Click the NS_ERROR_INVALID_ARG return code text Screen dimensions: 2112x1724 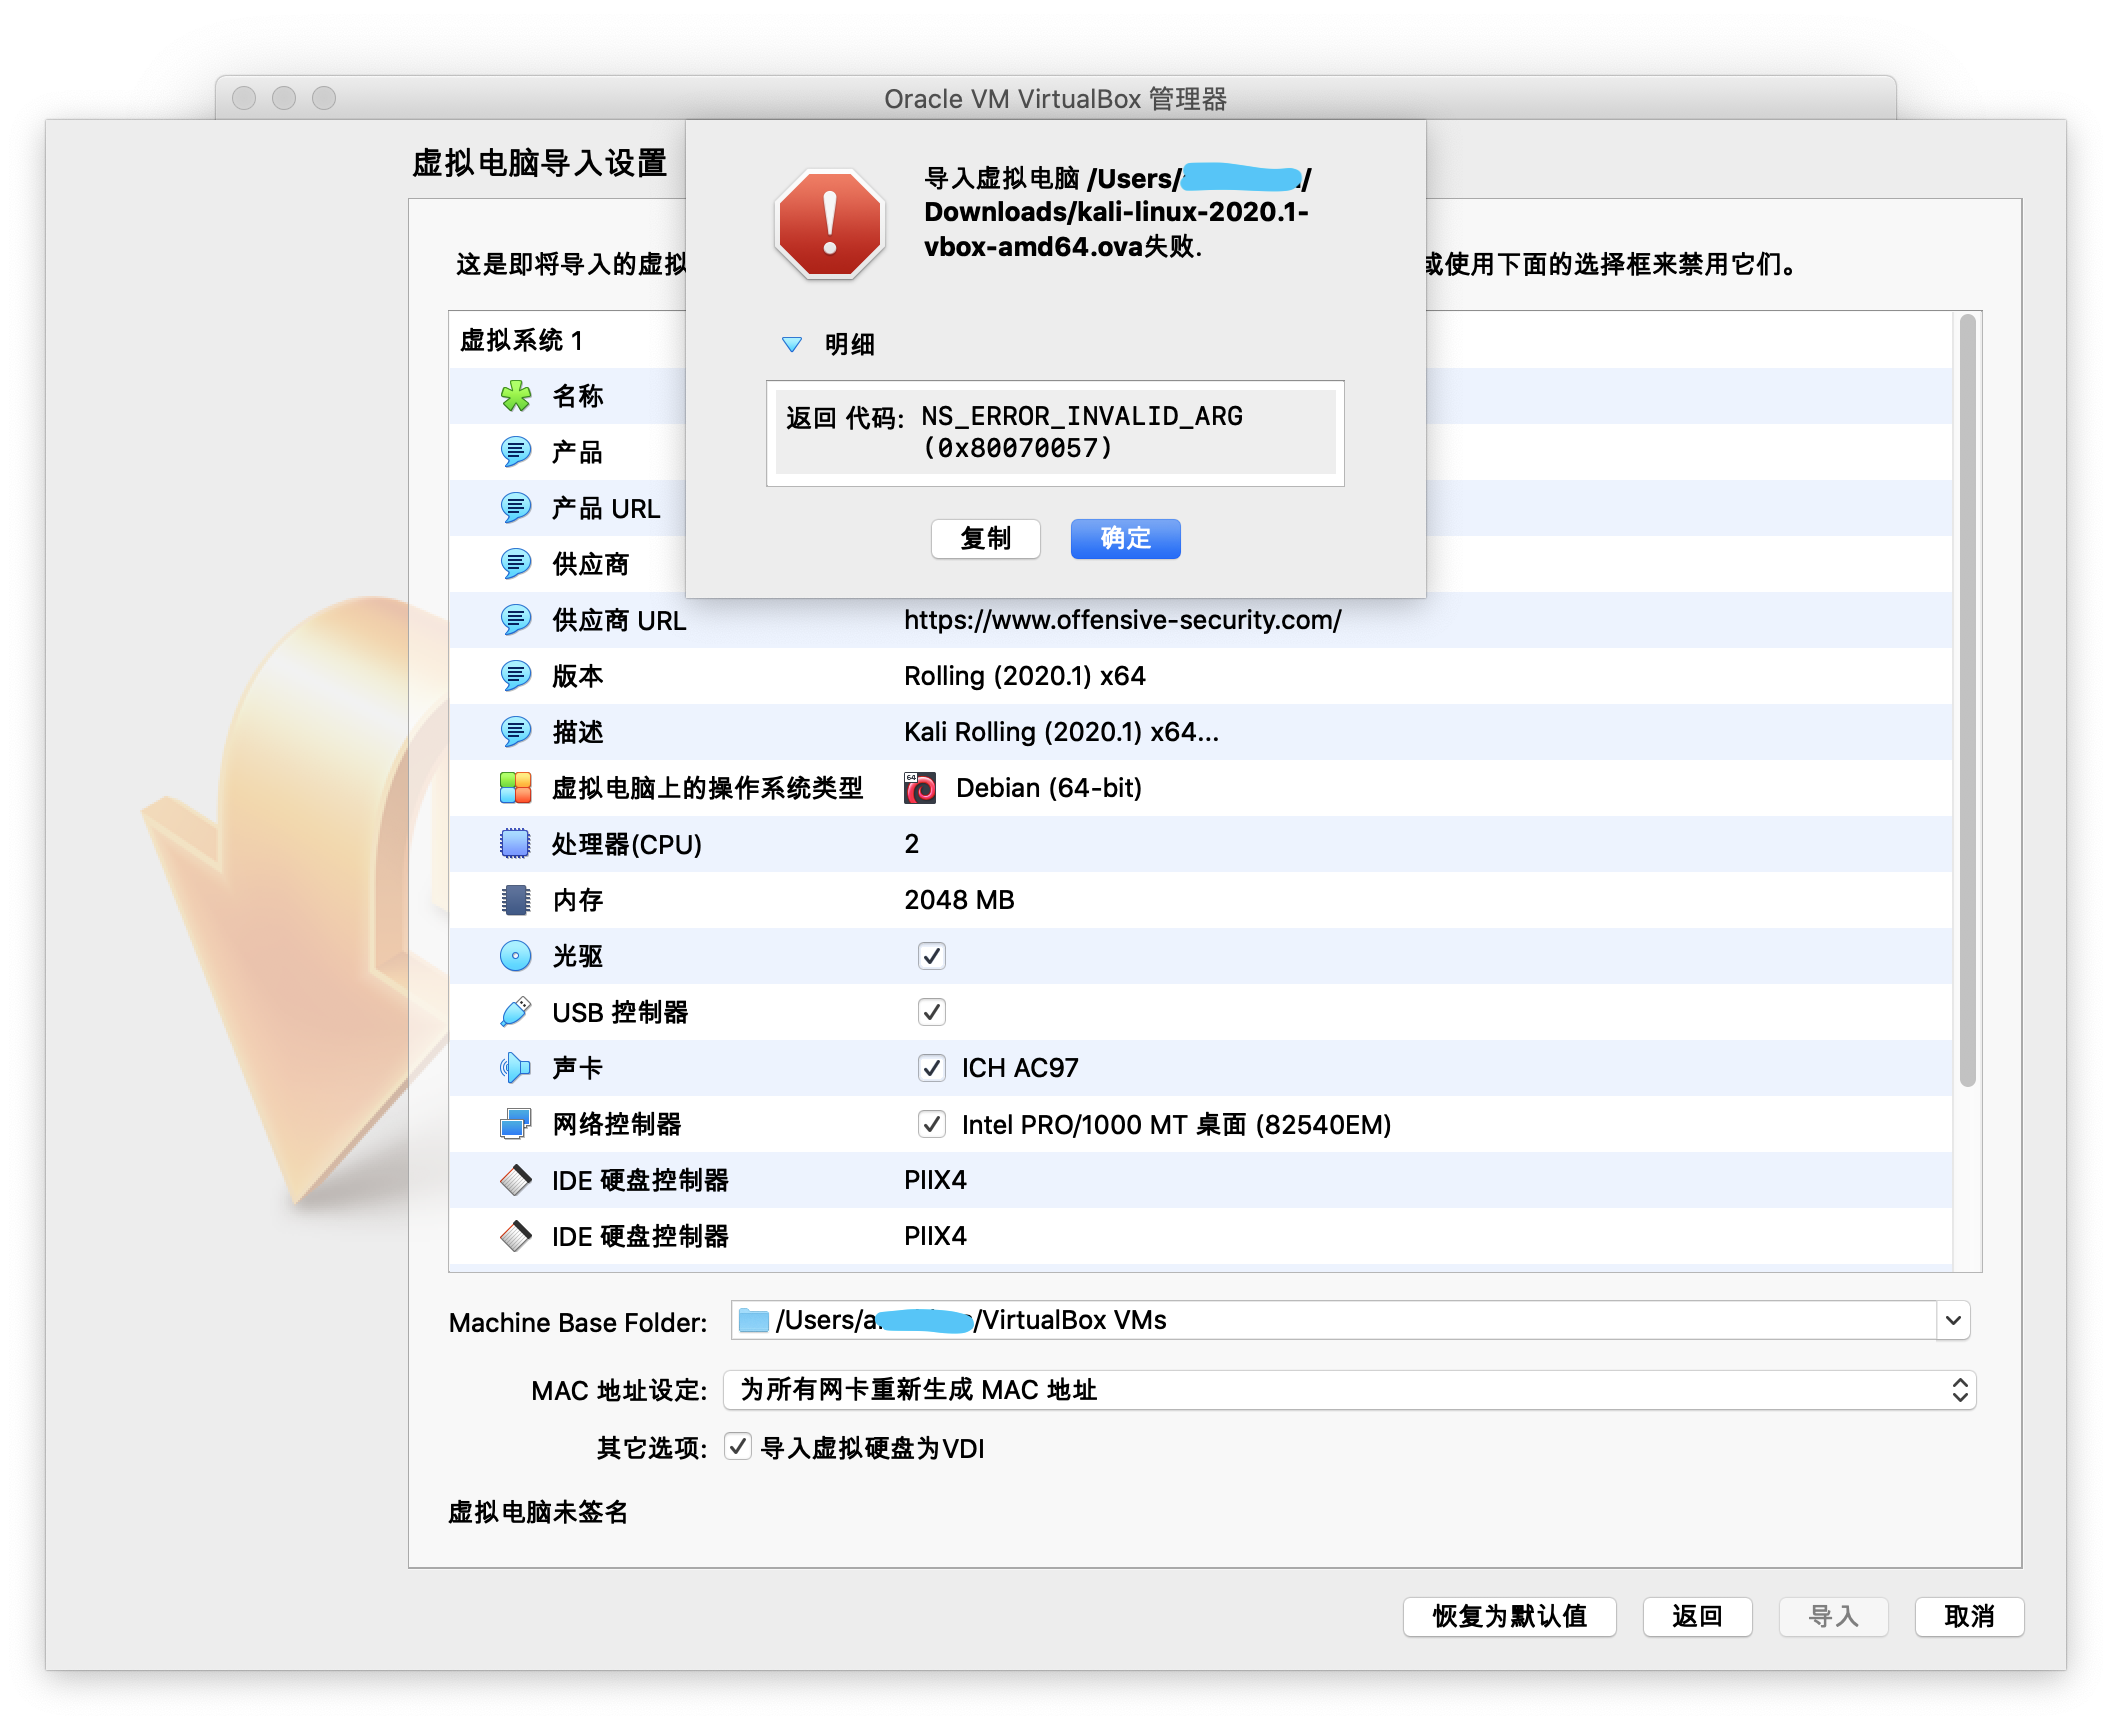(1082, 432)
